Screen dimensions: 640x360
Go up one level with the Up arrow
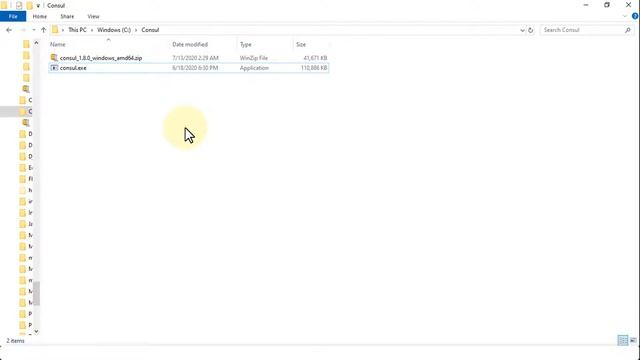[43, 30]
